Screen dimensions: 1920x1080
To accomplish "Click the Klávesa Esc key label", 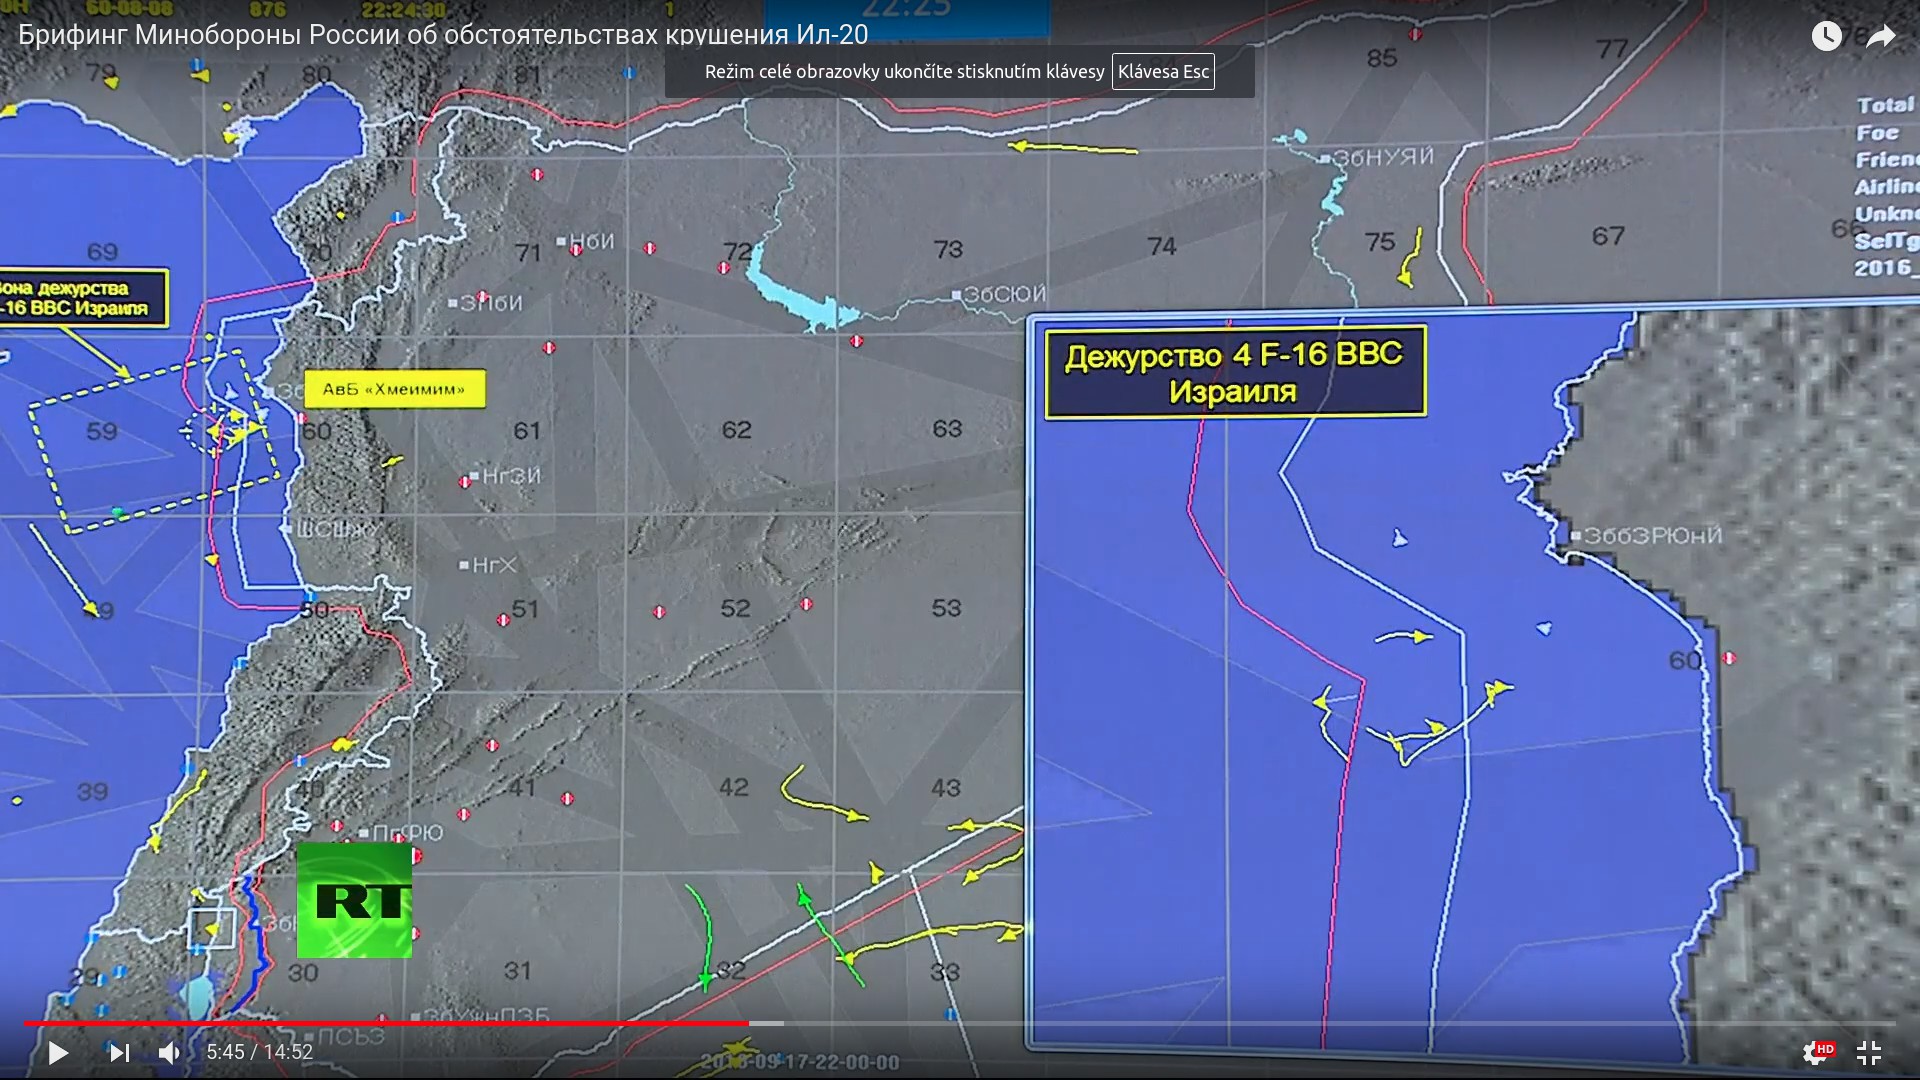I will [x=1163, y=72].
